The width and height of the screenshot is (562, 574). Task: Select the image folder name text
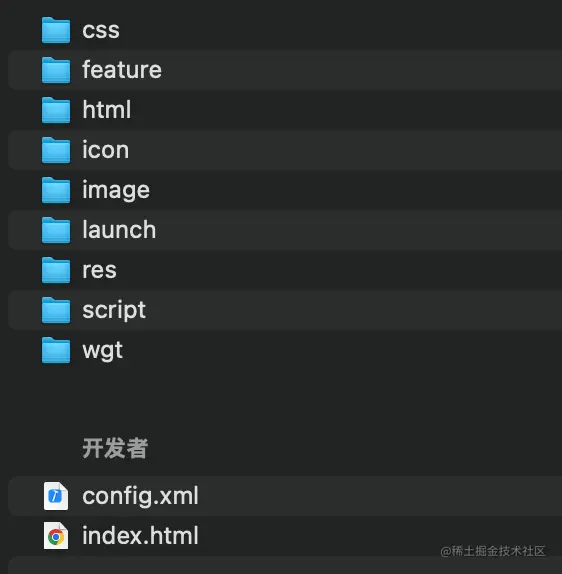(116, 190)
